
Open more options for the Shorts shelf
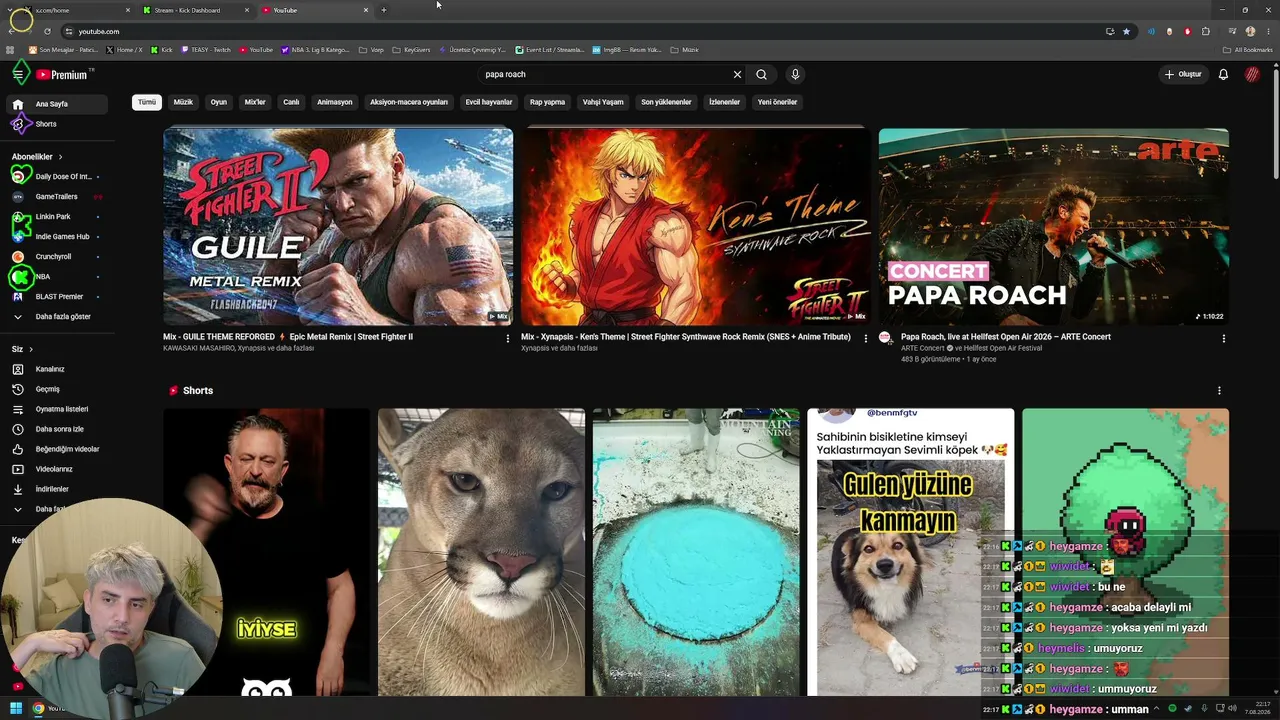pos(1219,391)
